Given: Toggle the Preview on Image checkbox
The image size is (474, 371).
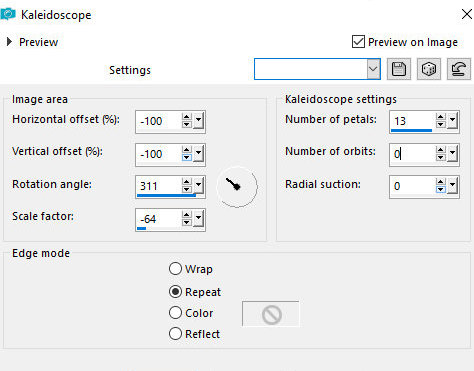Looking at the screenshot, I should click(358, 42).
